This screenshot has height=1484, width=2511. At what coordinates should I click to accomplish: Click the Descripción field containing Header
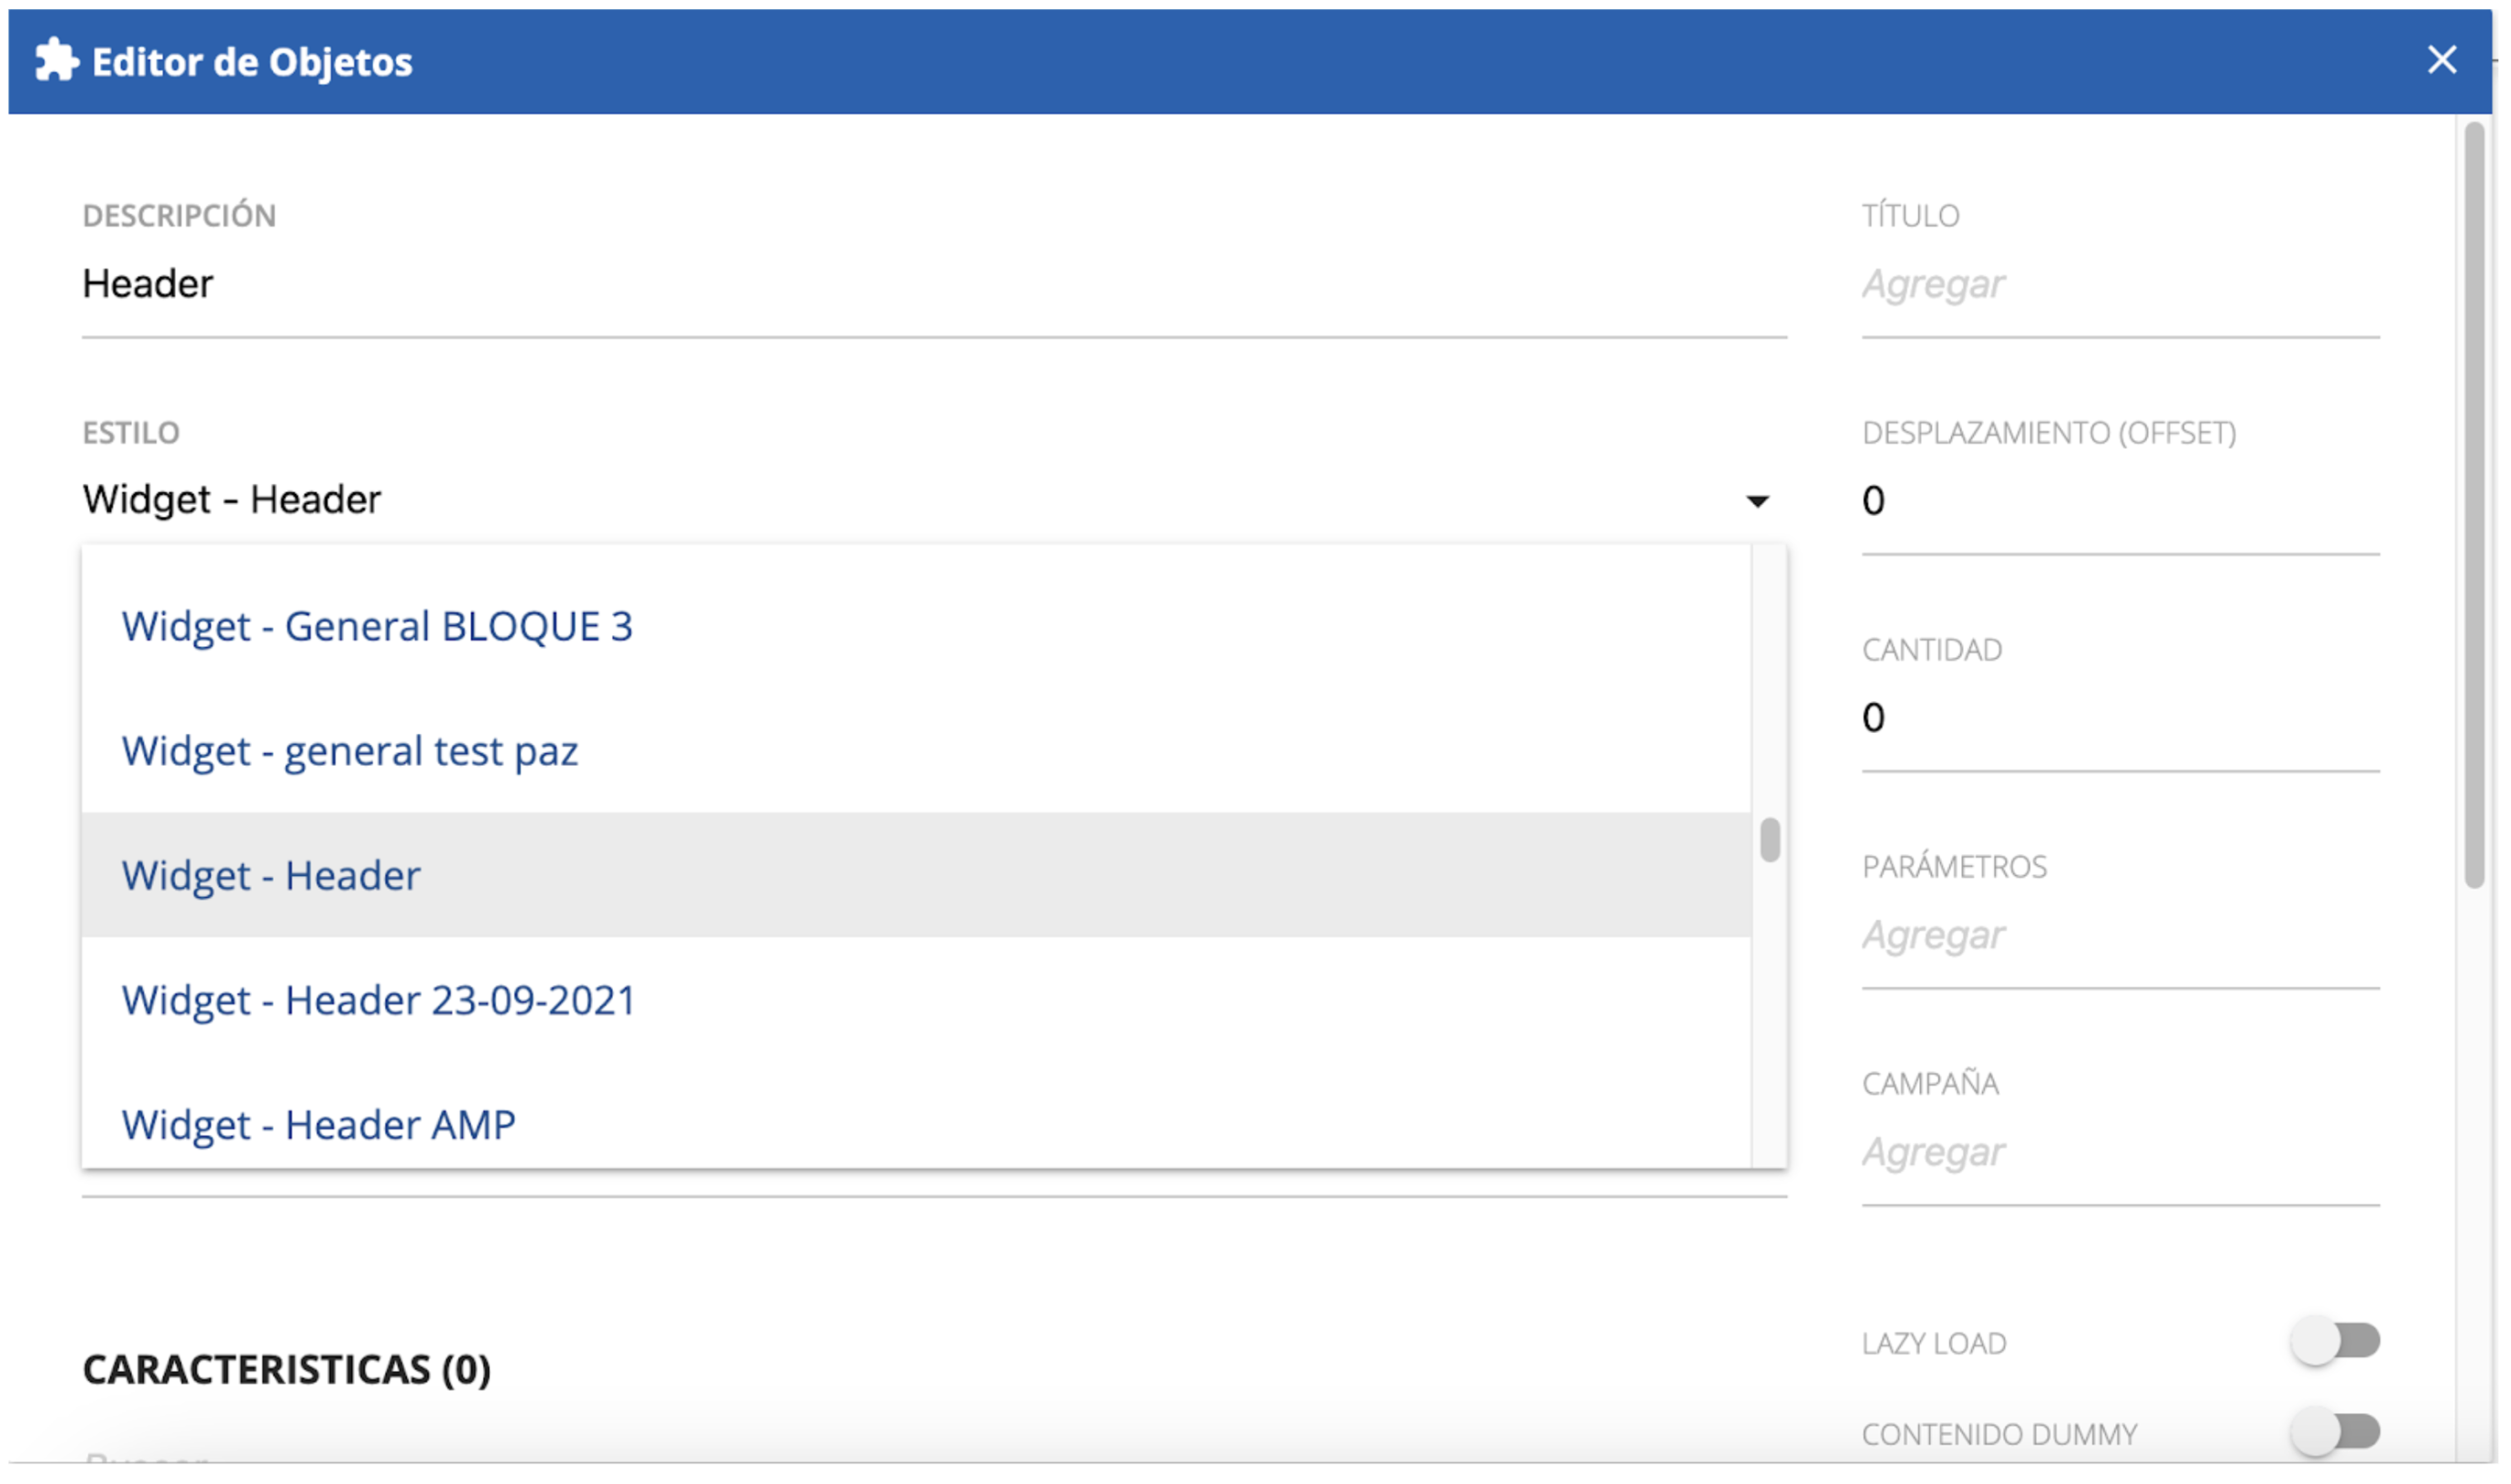pyautogui.click(x=934, y=285)
